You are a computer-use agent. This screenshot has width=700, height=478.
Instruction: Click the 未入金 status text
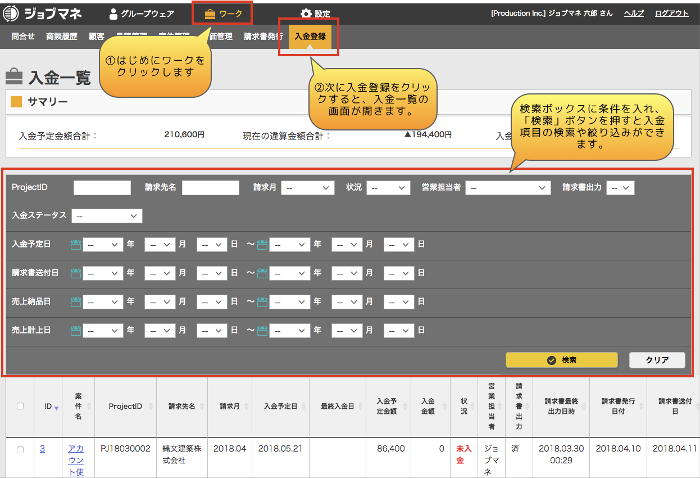pyautogui.click(x=464, y=454)
